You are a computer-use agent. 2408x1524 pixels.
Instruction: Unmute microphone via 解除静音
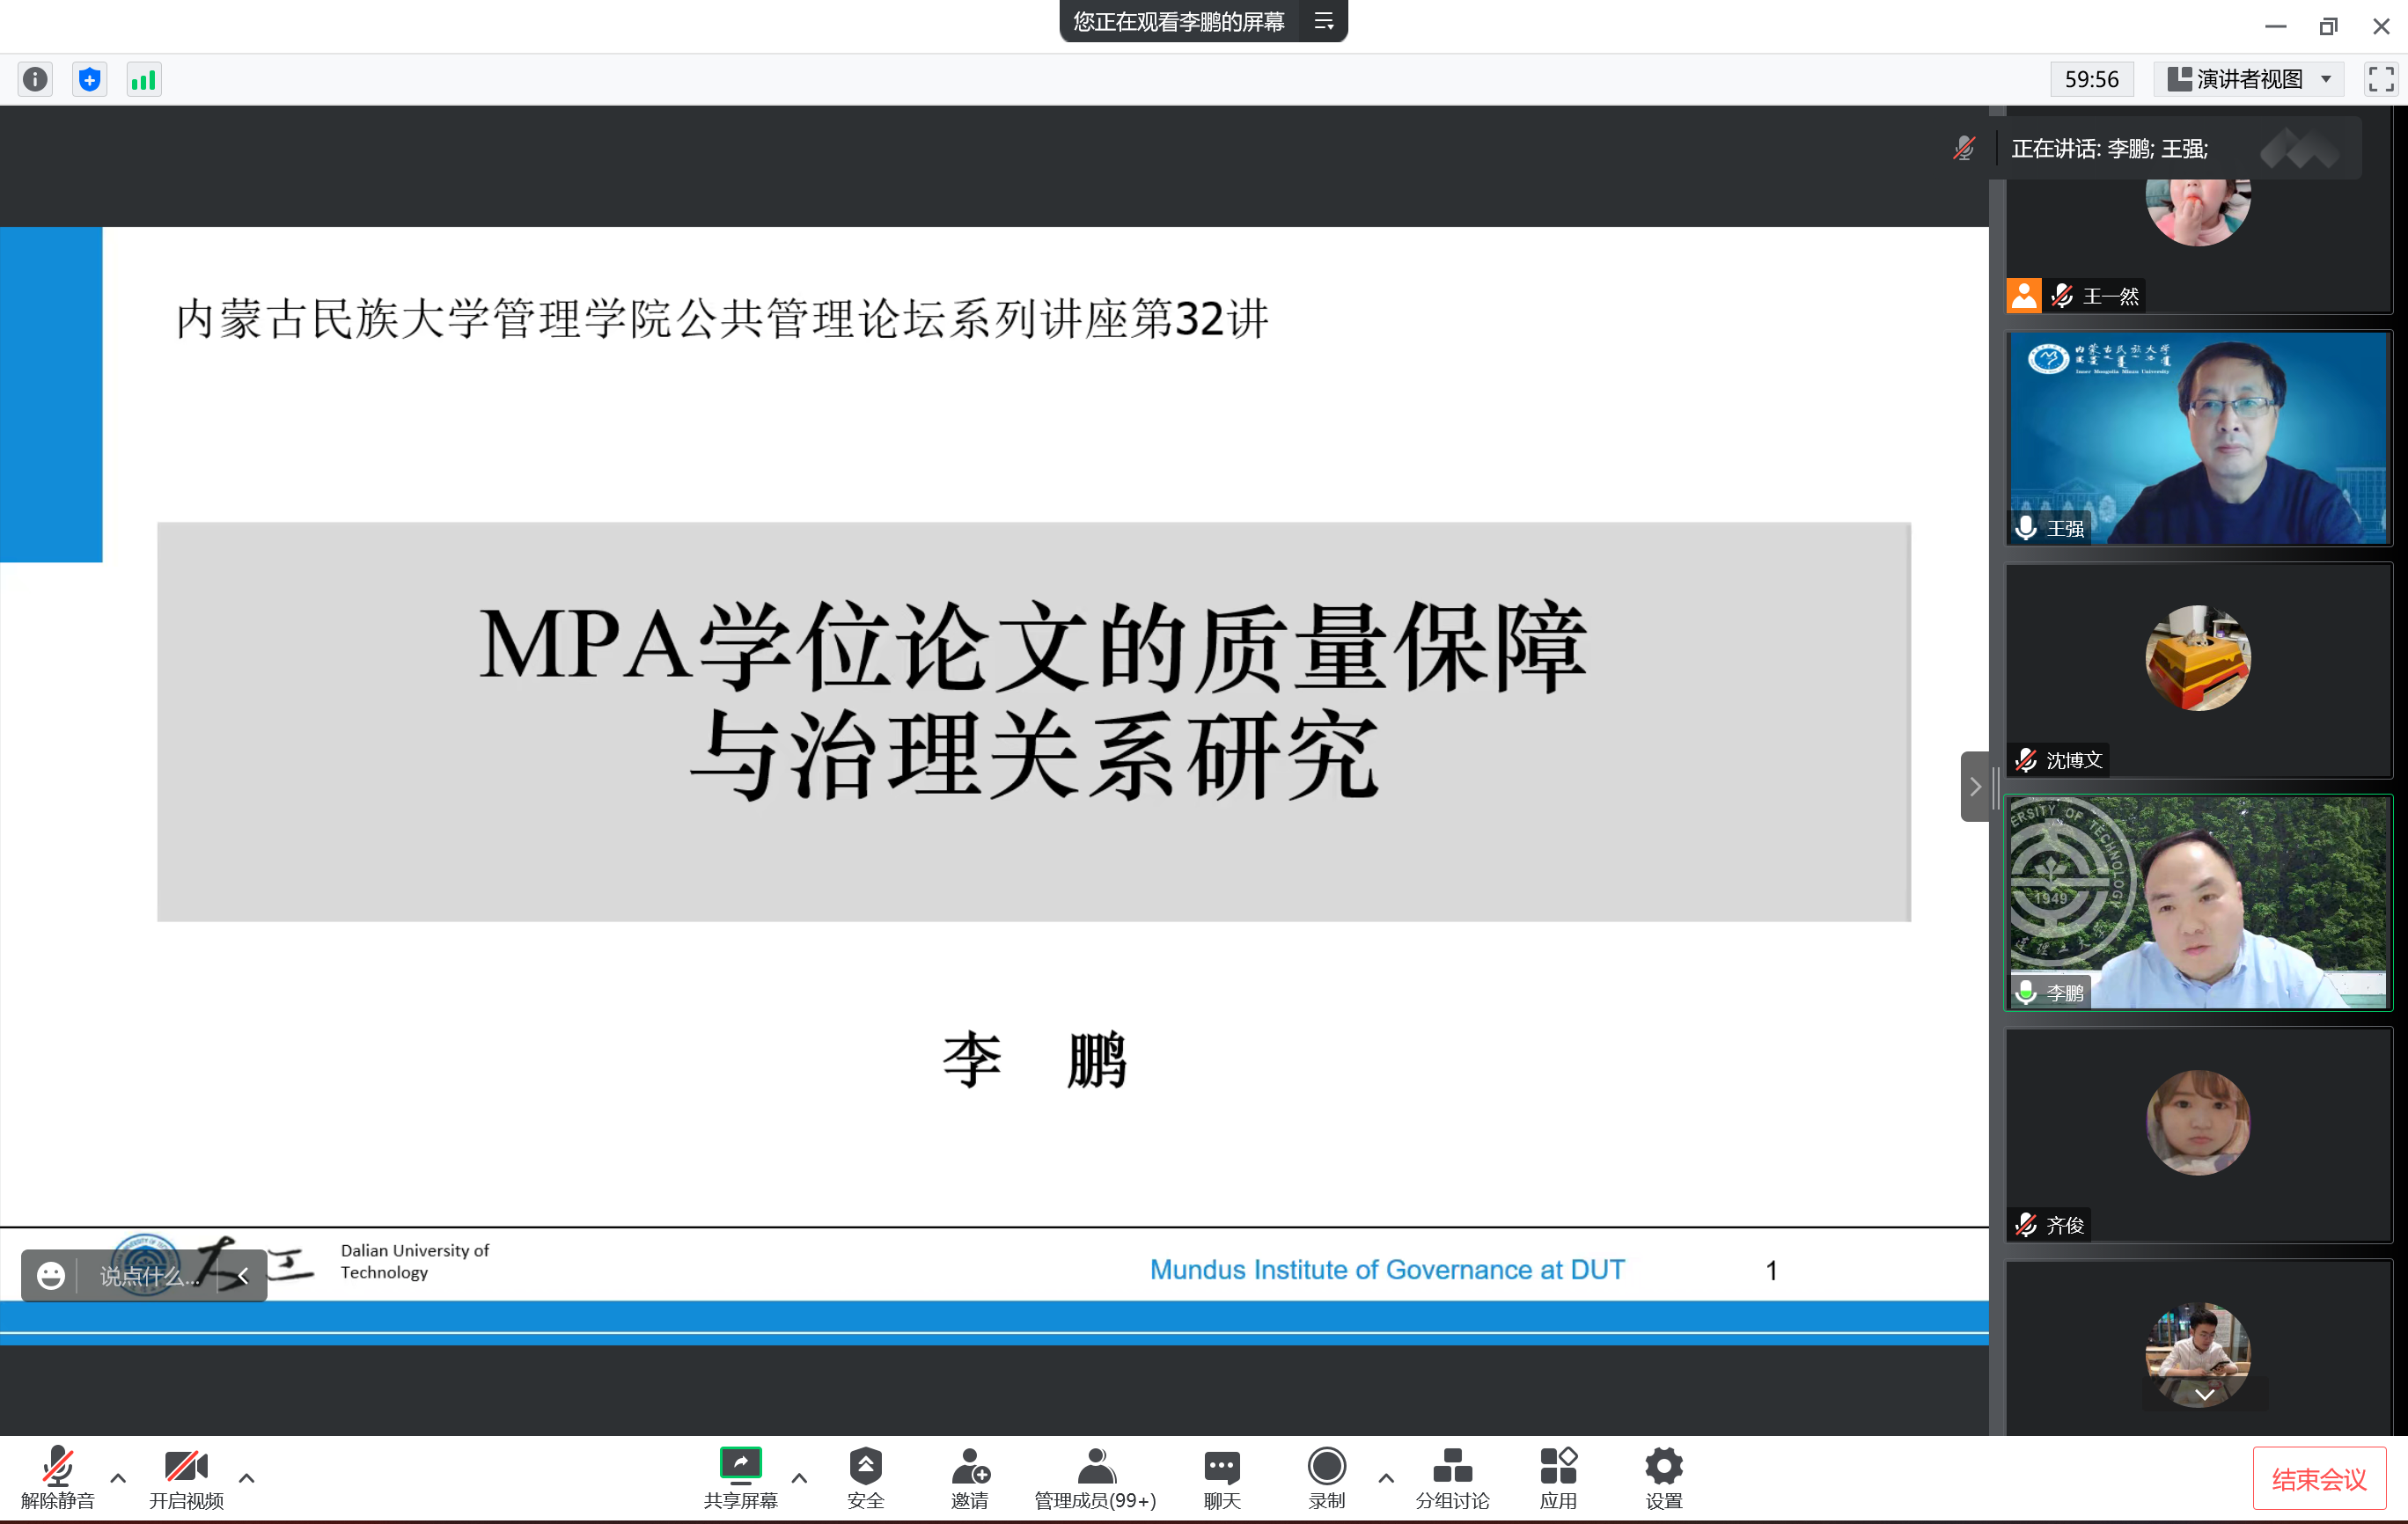(57, 1467)
